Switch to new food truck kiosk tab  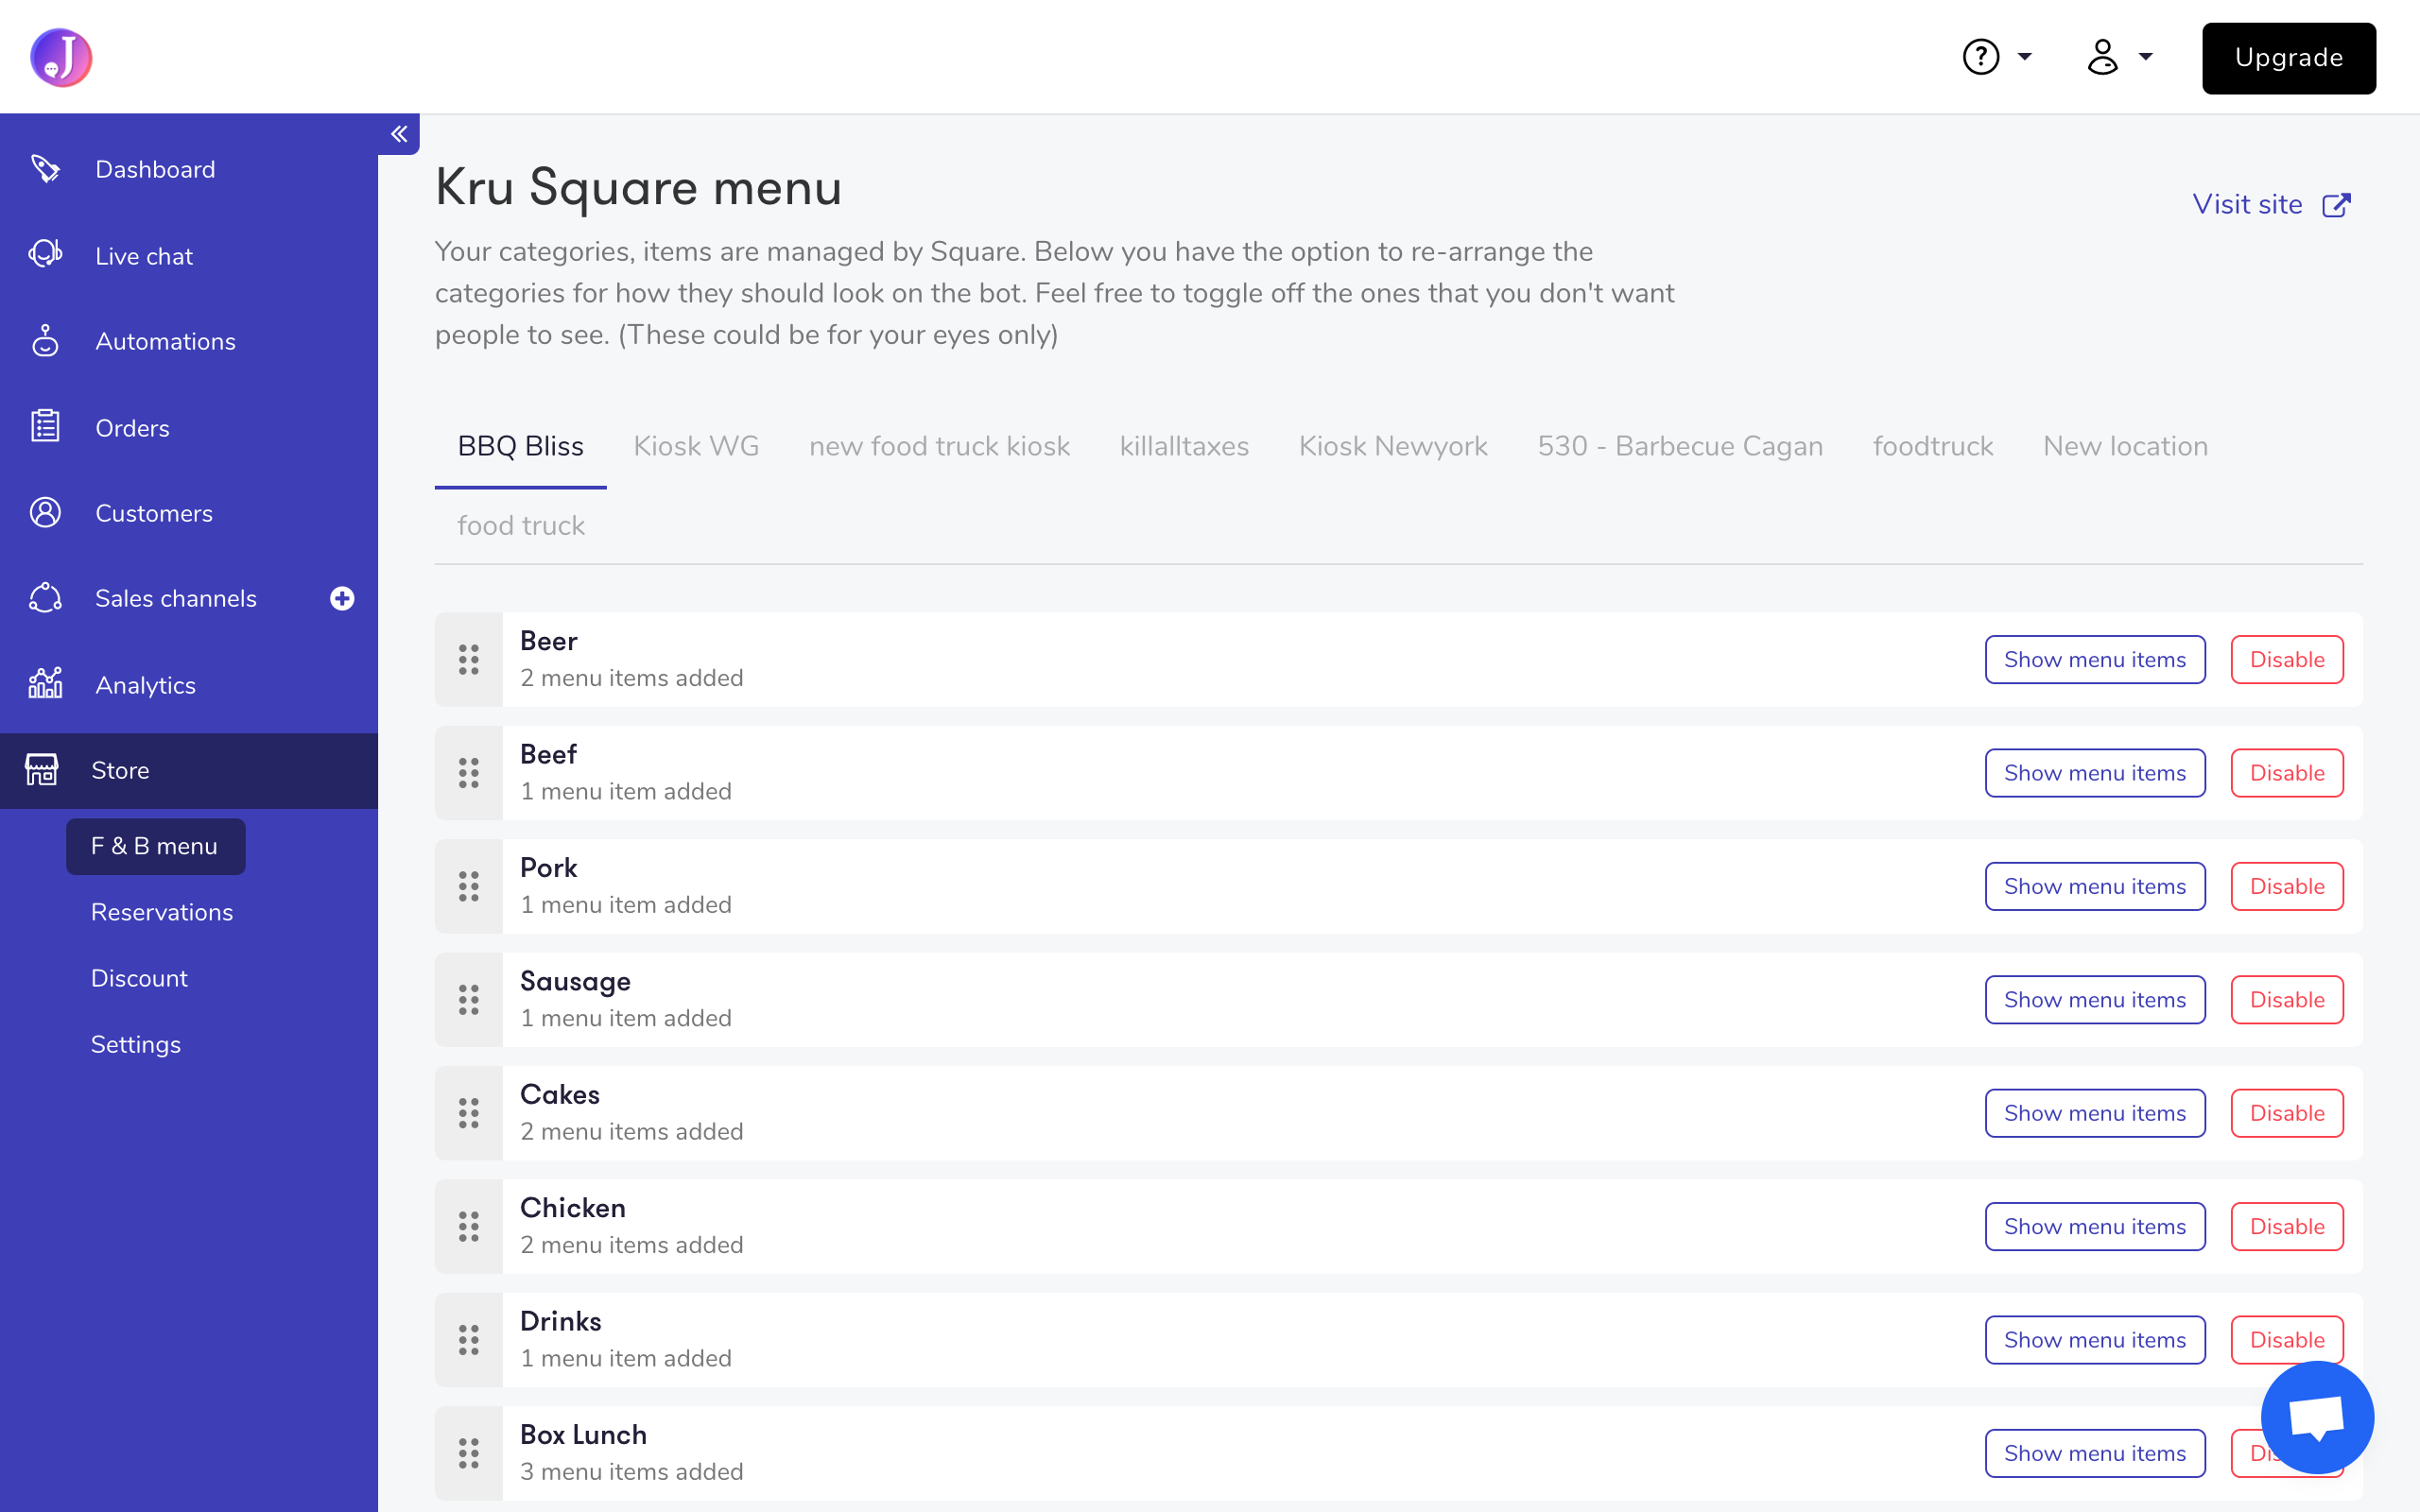point(939,446)
